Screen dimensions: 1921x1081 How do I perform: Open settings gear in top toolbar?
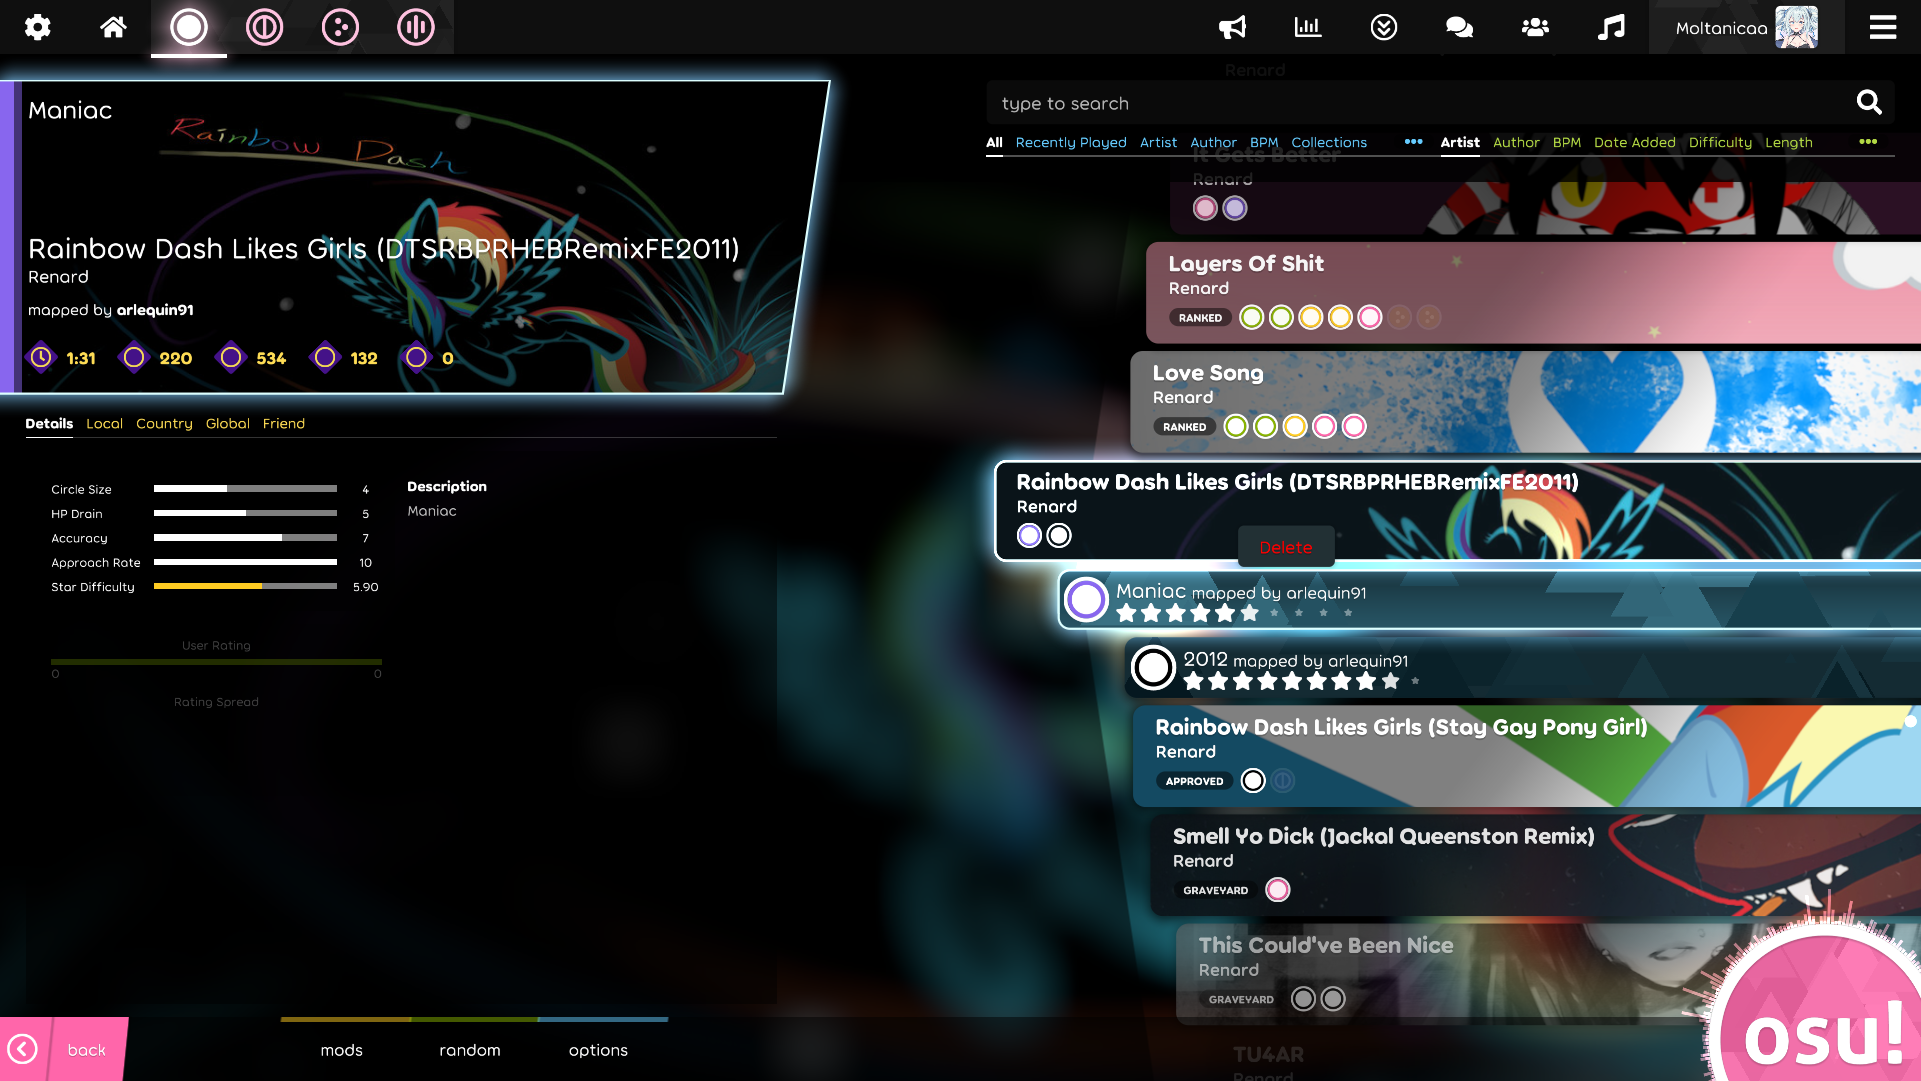click(x=38, y=27)
